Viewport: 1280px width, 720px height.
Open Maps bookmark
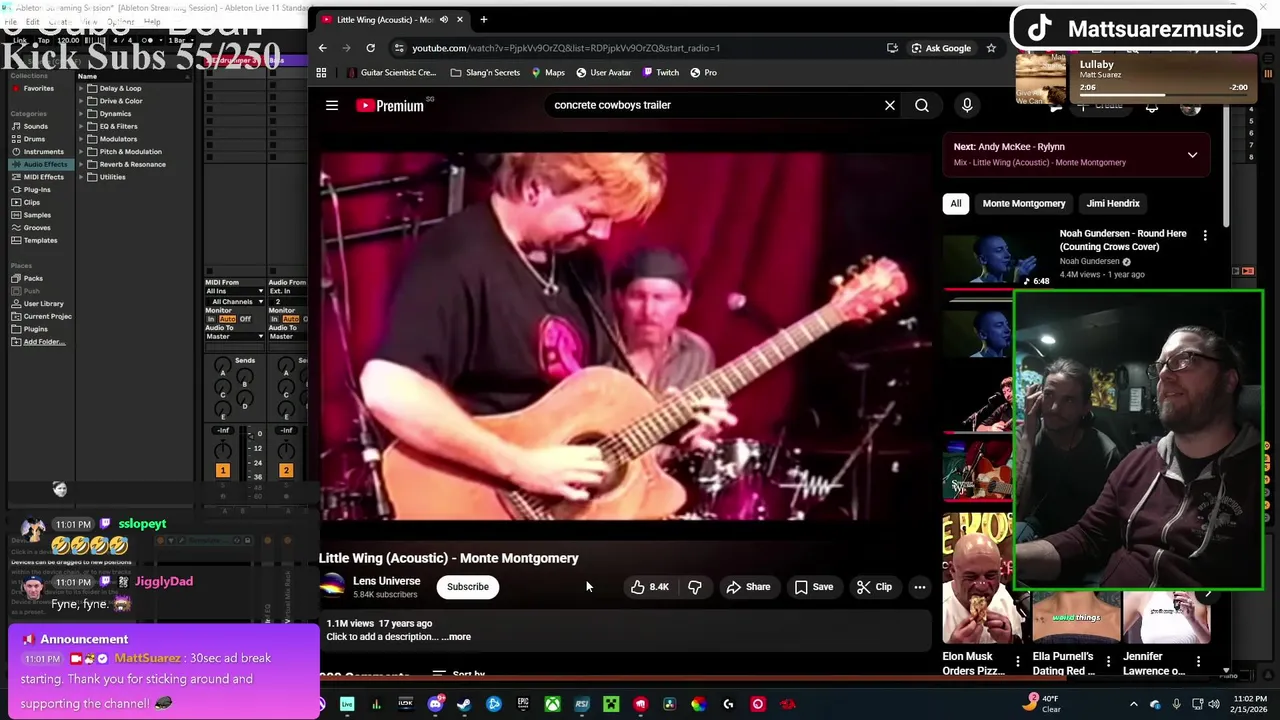point(548,72)
